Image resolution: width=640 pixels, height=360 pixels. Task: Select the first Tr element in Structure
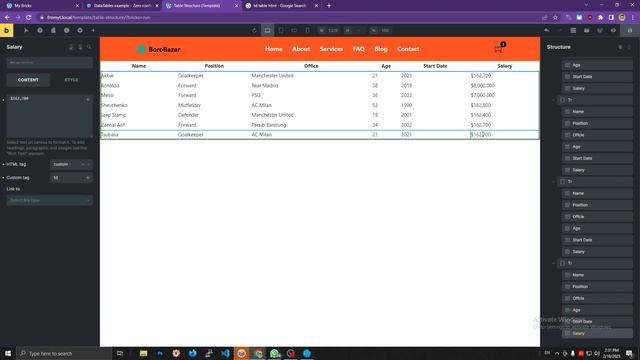595,100
